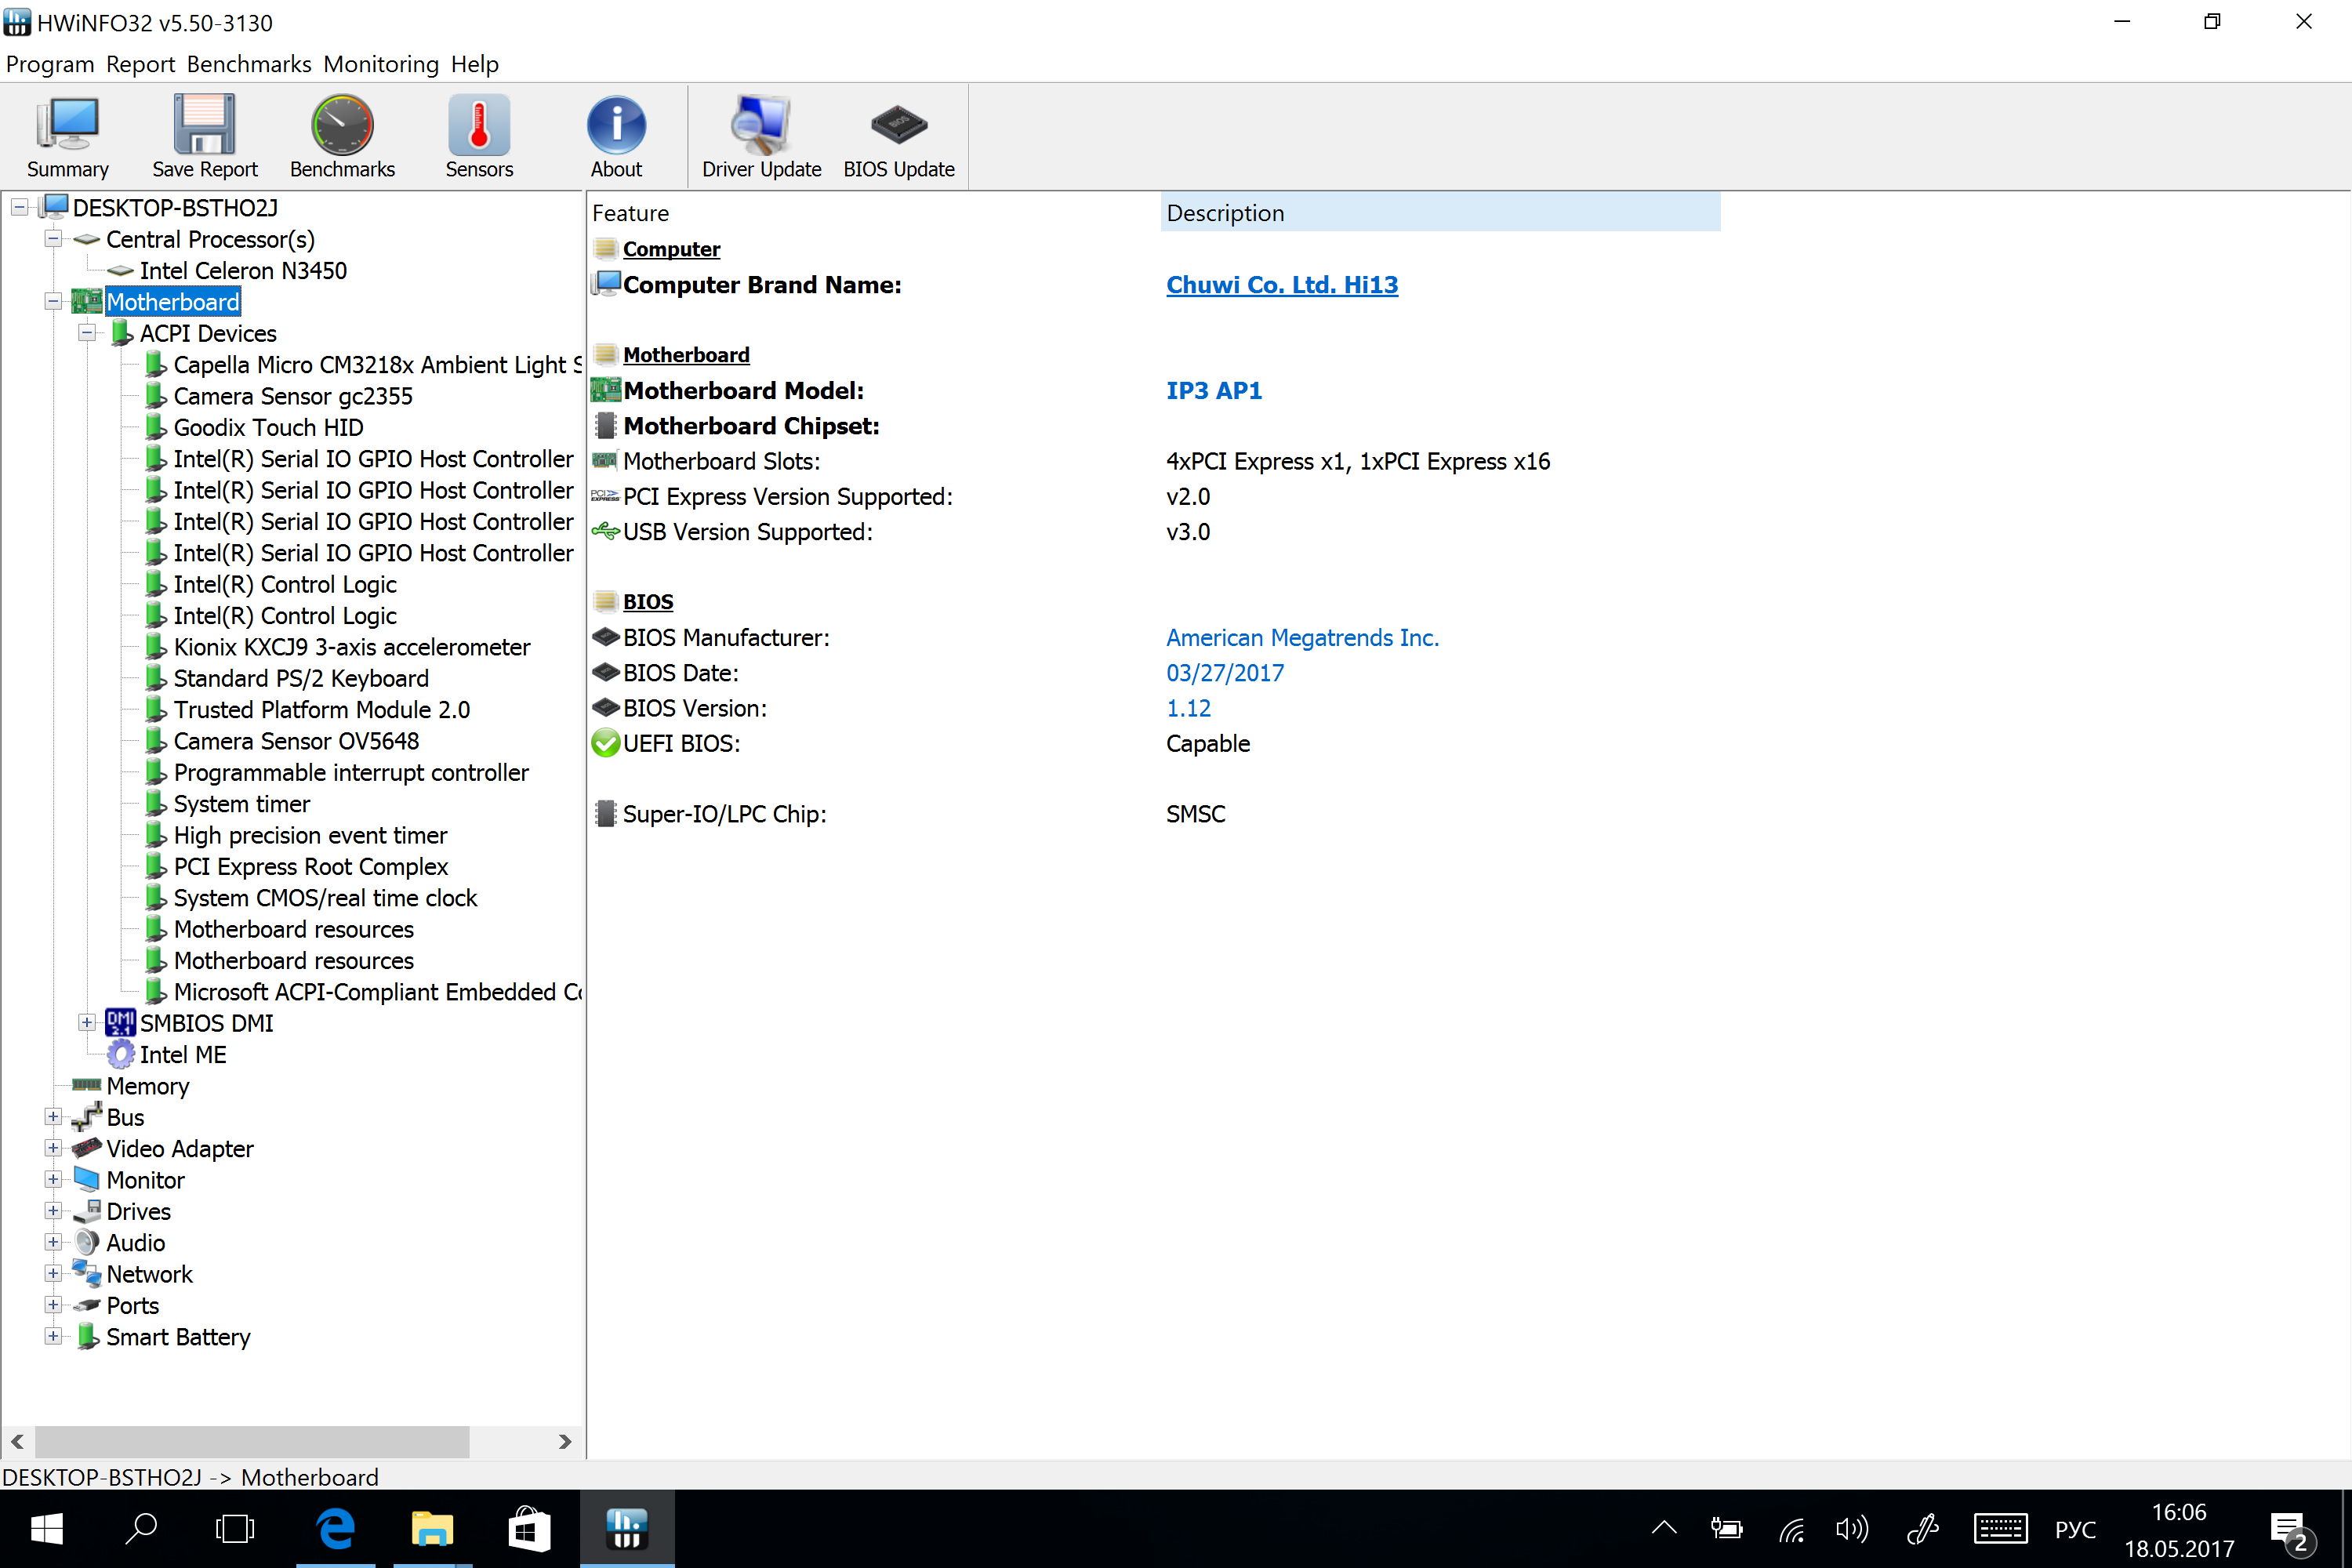The height and width of the screenshot is (1568, 2352).
Task: Select Trusted Platform Module 2.0 item
Action: tap(321, 710)
